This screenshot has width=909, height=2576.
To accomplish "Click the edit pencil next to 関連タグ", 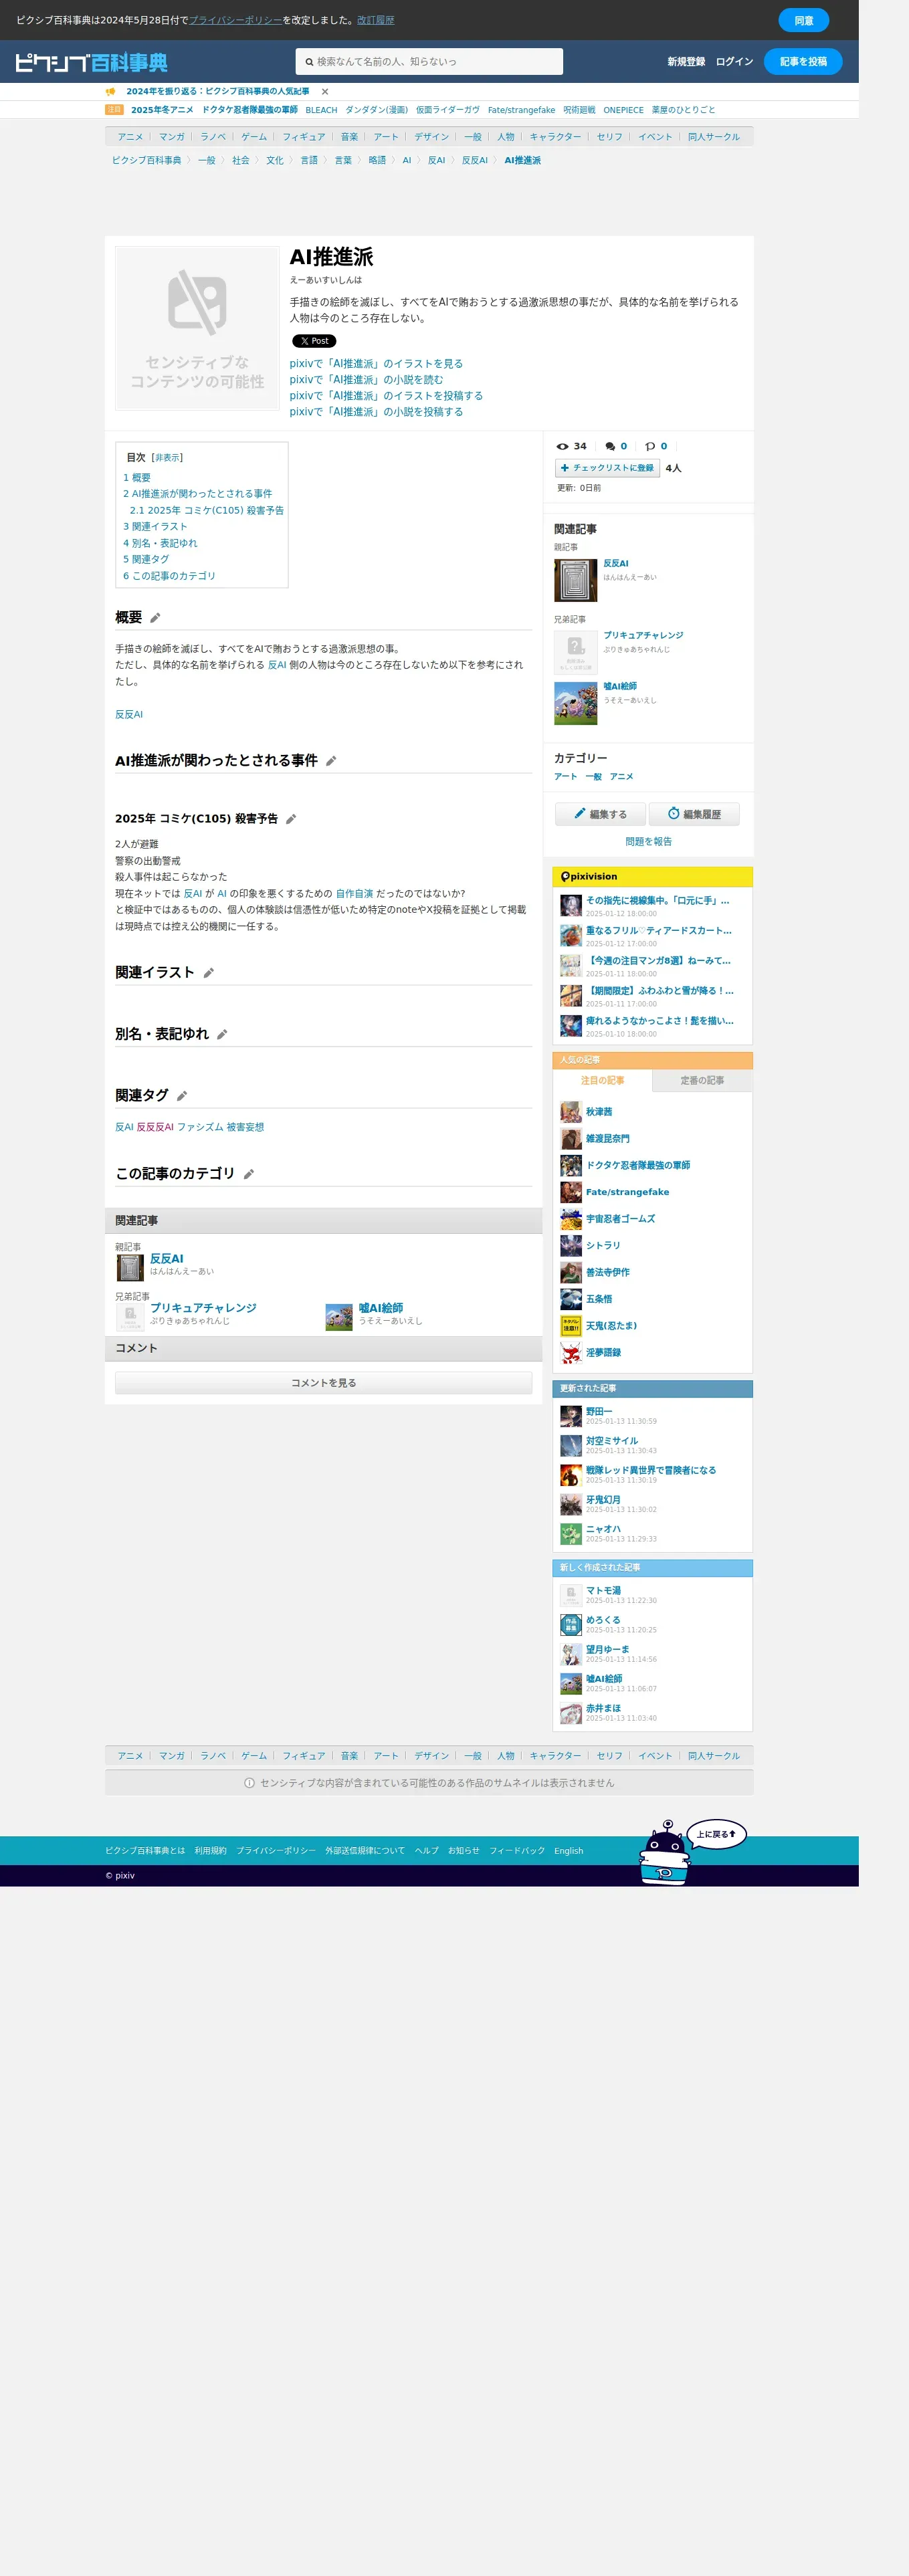I will point(182,1096).
